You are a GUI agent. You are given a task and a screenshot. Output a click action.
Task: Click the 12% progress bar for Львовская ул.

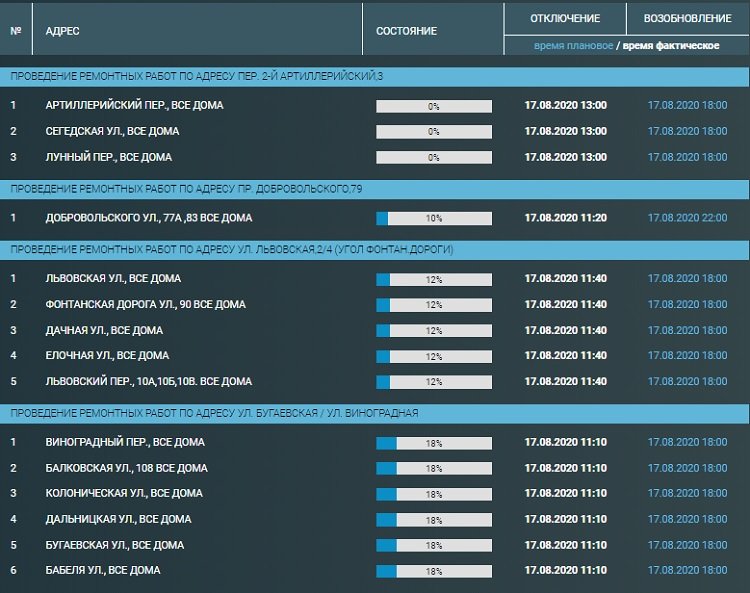434,279
